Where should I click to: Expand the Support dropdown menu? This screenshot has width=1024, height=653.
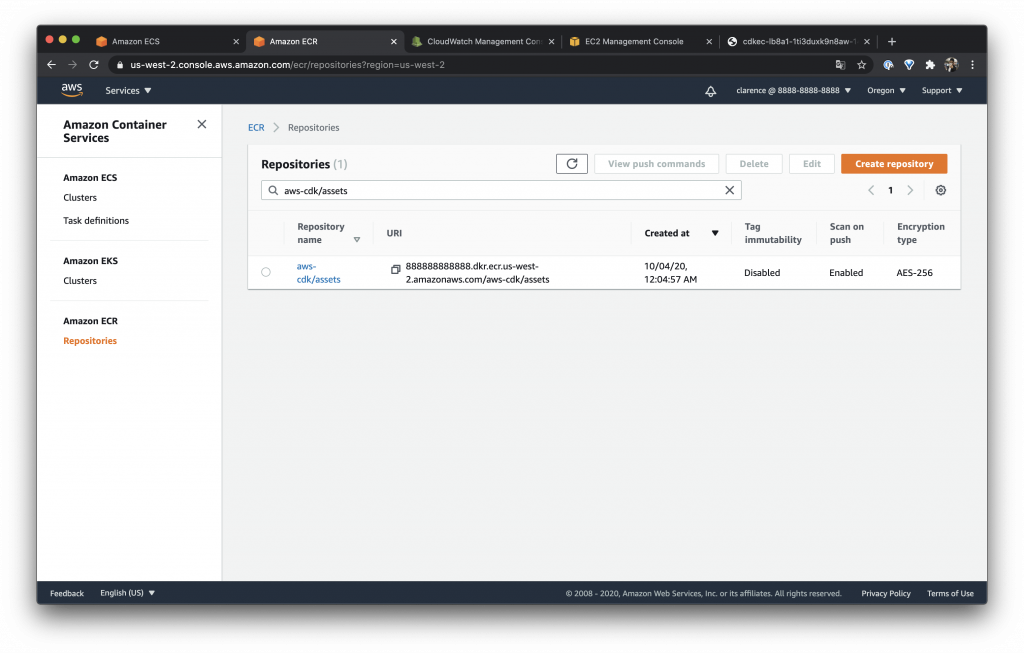(x=942, y=91)
